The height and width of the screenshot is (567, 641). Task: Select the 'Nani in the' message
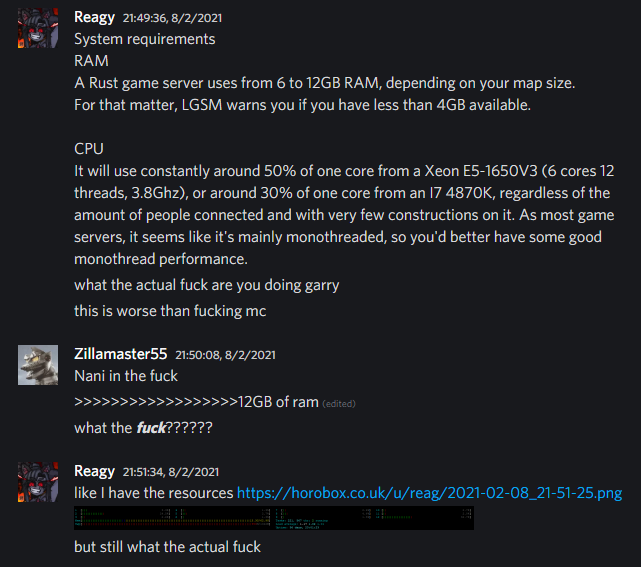point(126,376)
